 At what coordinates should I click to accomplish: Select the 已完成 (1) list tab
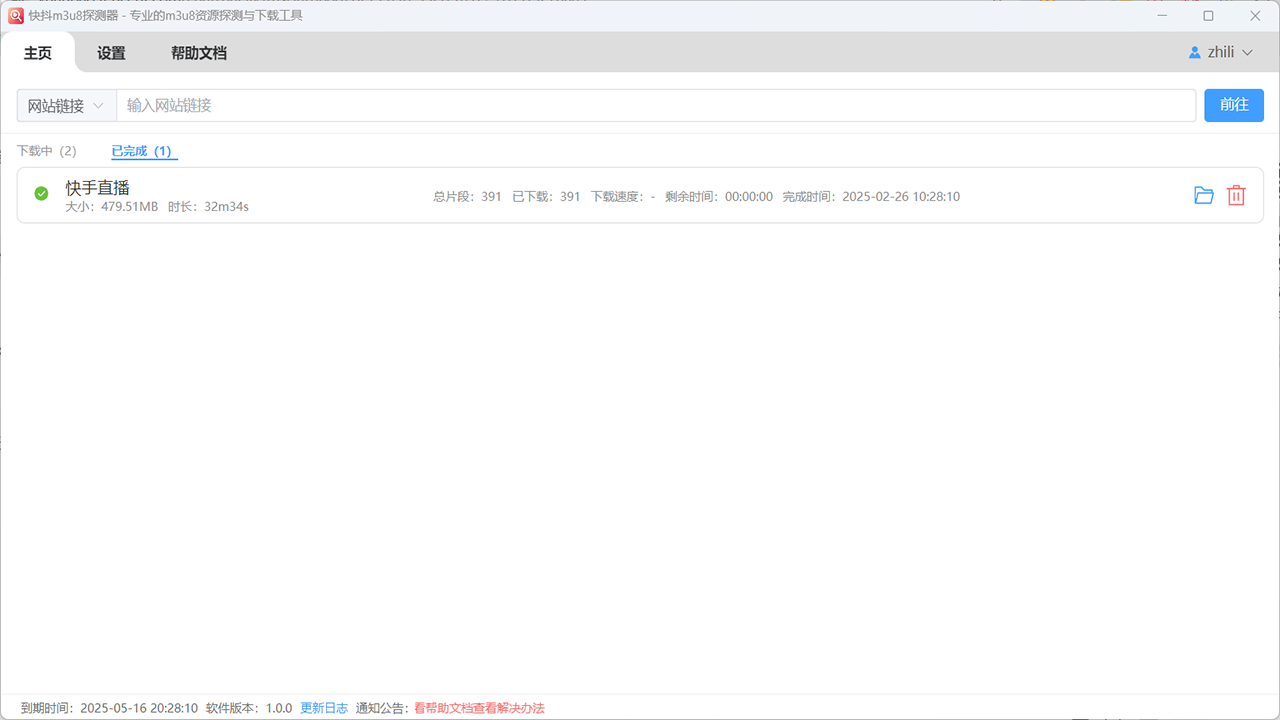click(x=142, y=151)
